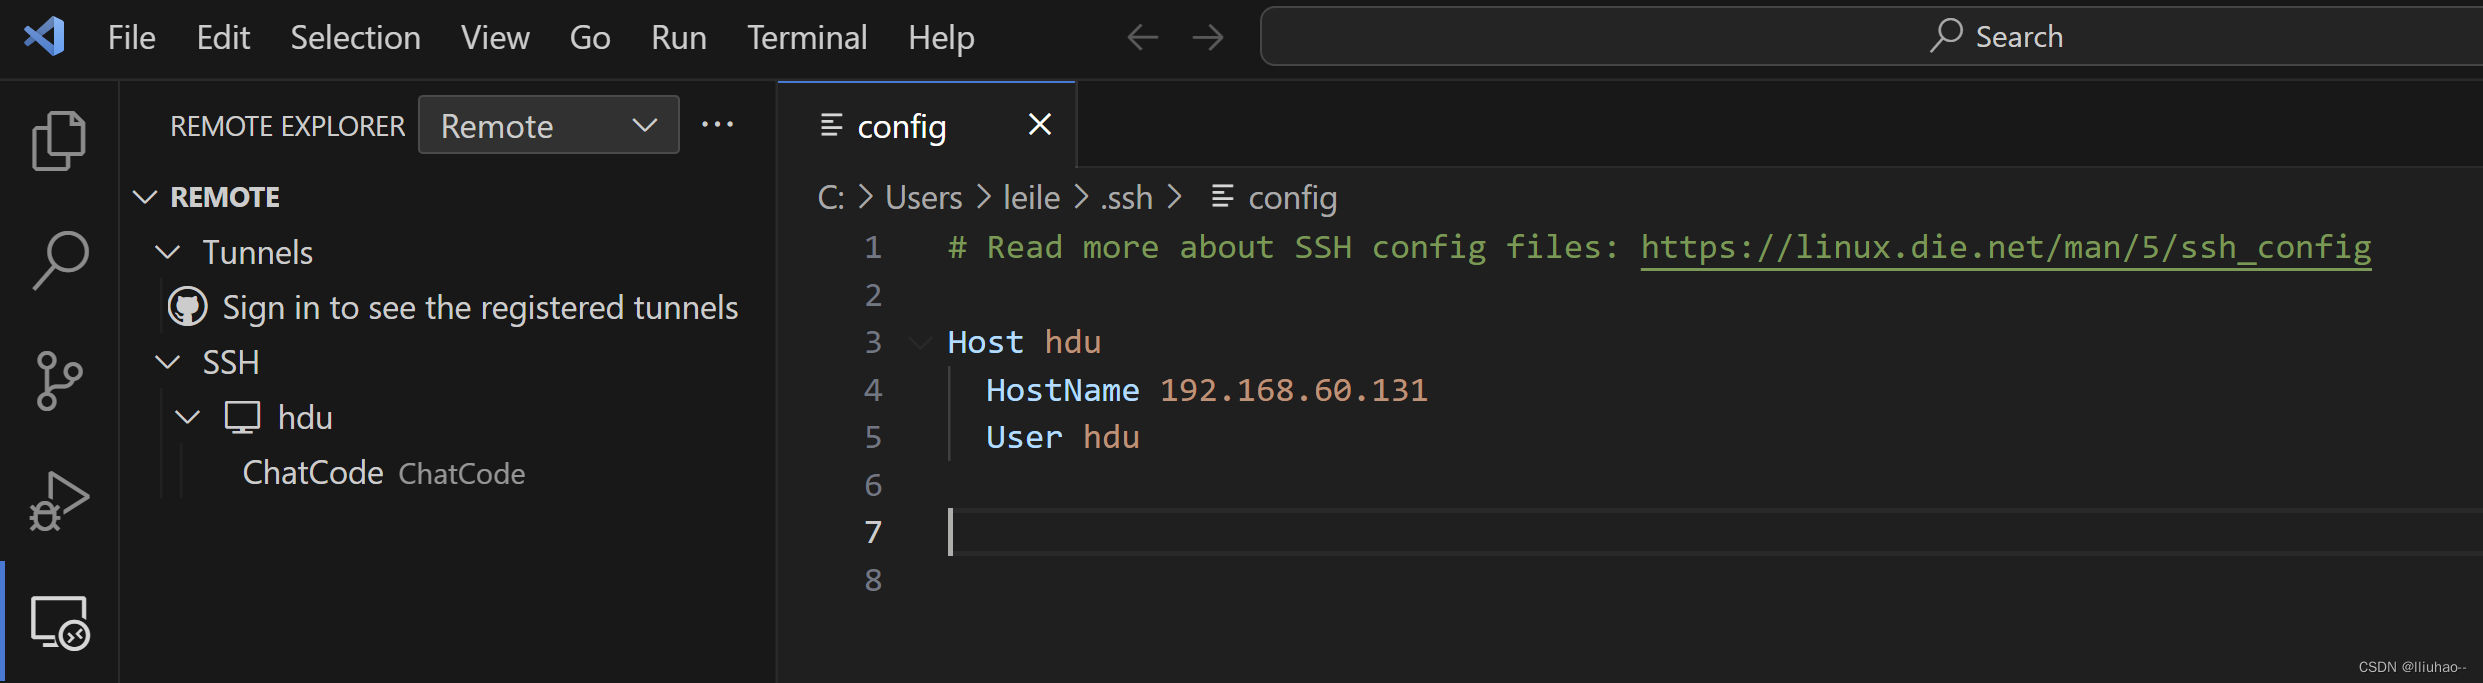Open the Help menu
2483x683 pixels.
point(941,38)
